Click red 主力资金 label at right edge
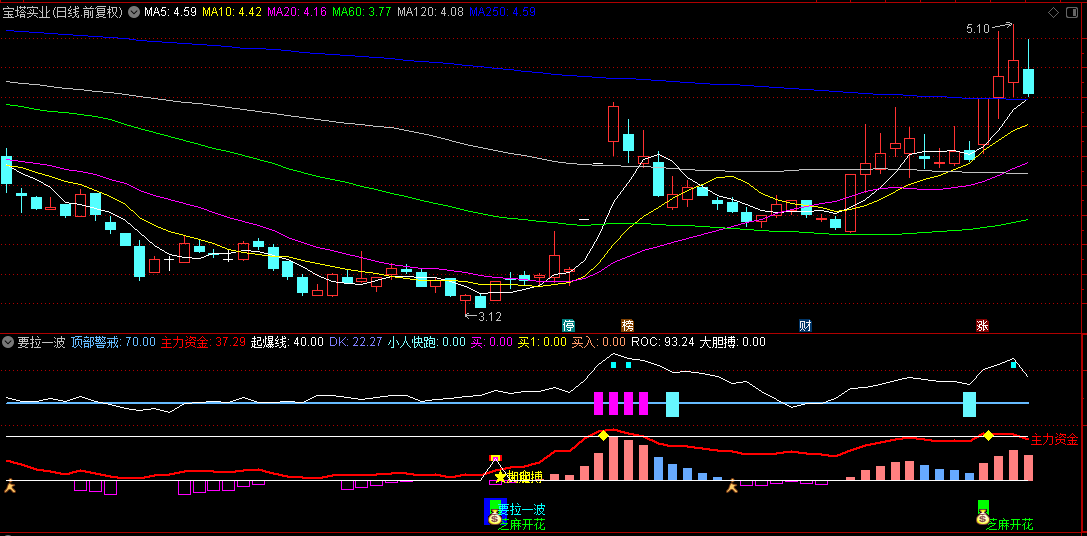 click(1054, 439)
